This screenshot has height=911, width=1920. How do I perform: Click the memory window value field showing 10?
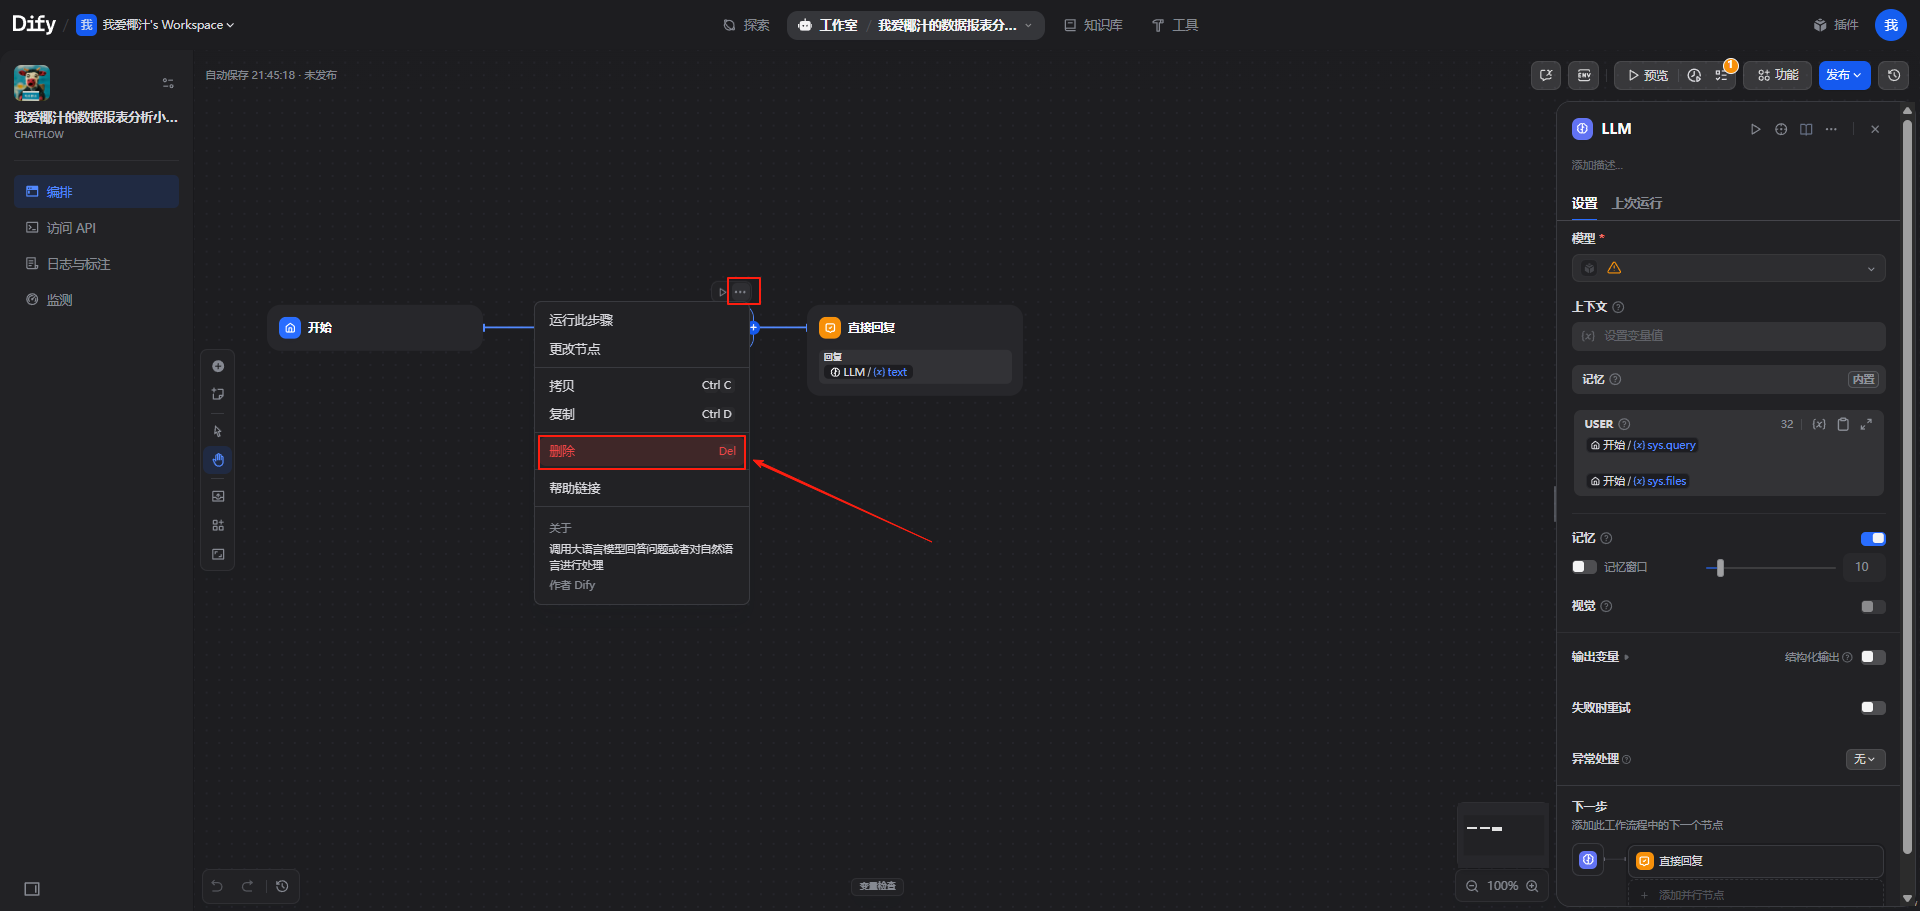tap(1864, 567)
